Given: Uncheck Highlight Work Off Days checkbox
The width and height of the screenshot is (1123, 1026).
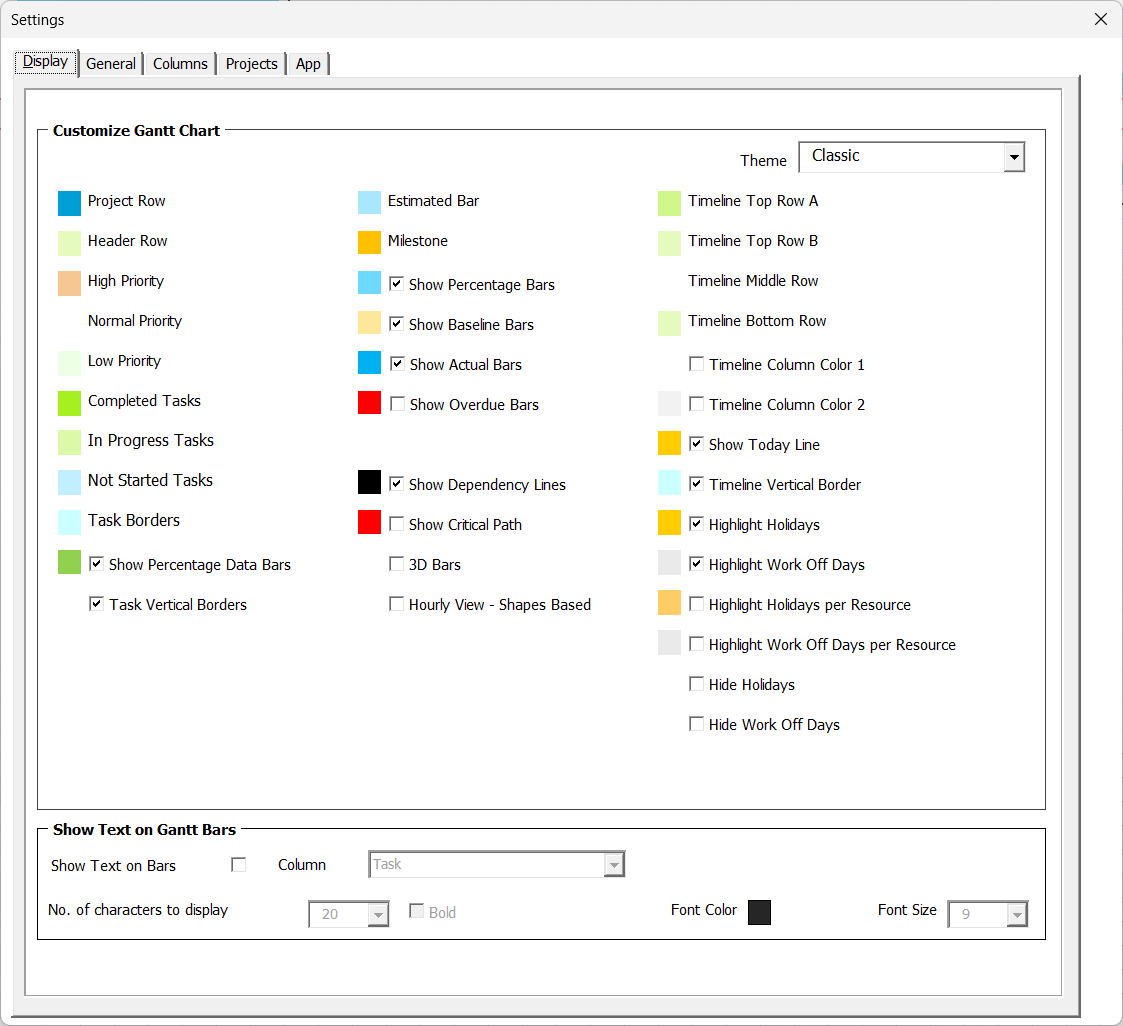Looking at the screenshot, I should point(696,563).
